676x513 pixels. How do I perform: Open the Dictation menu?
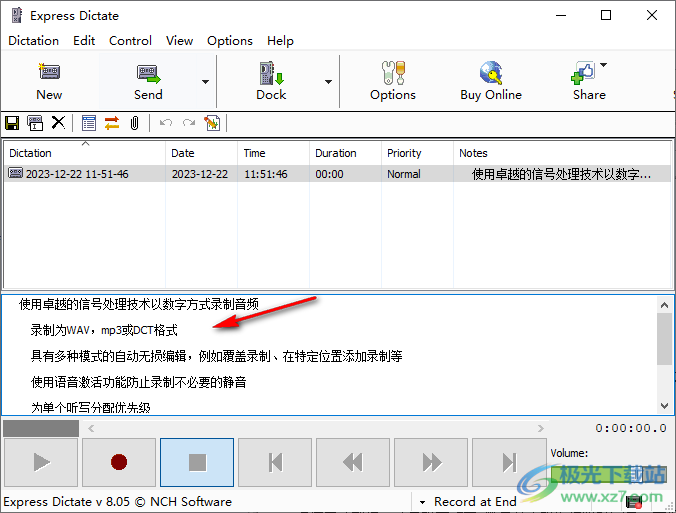[34, 41]
